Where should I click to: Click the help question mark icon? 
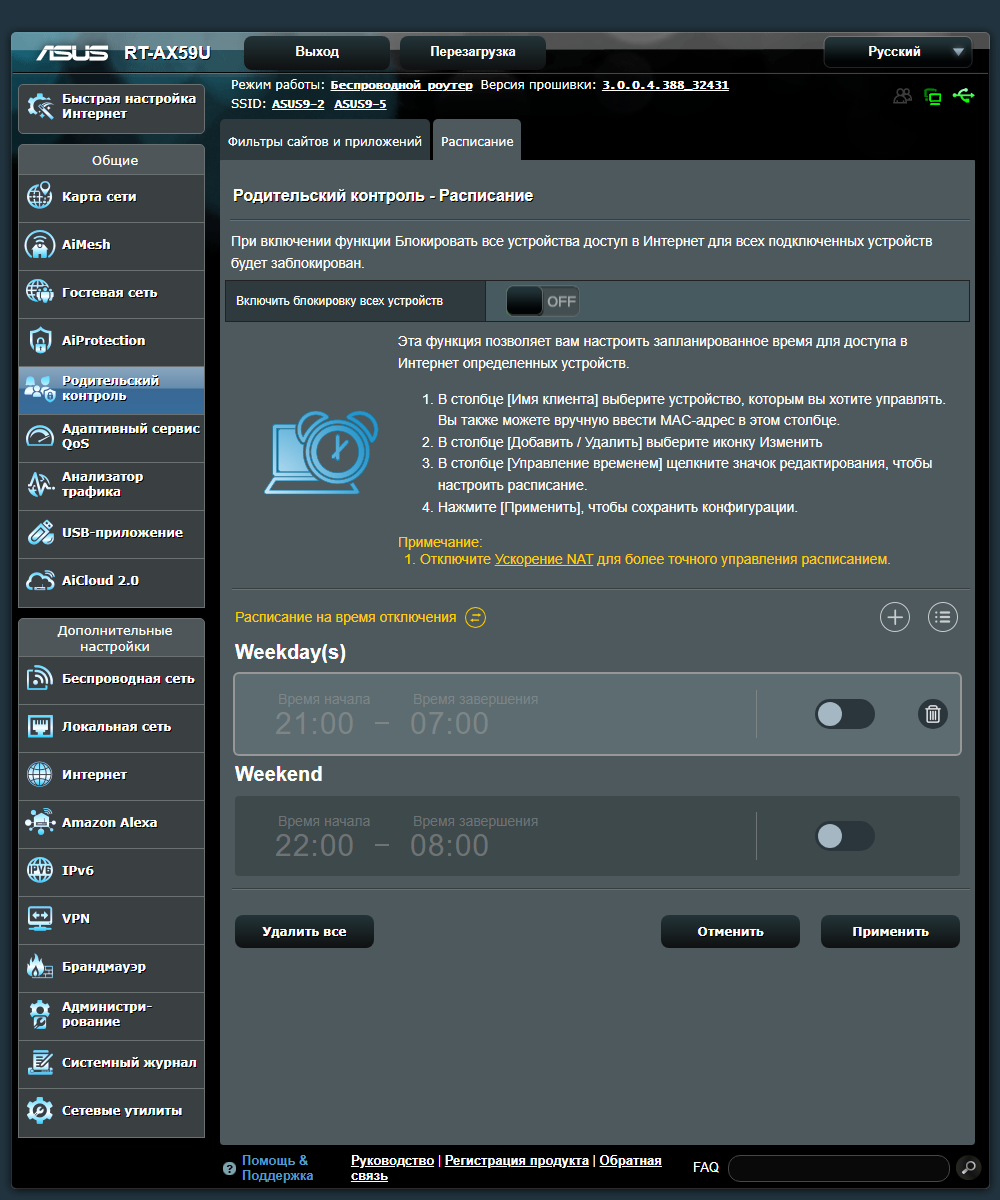[230, 1167]
